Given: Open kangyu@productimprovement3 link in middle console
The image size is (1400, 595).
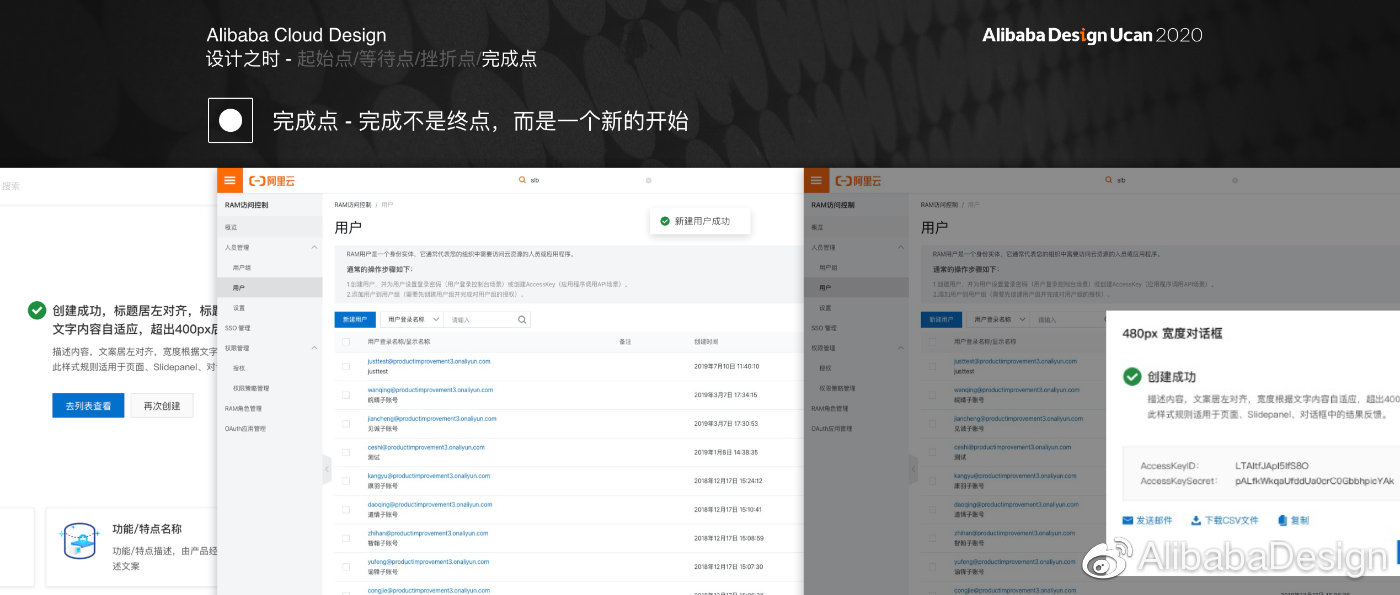Looking at the screenshot, I should (x=429, y=476).
